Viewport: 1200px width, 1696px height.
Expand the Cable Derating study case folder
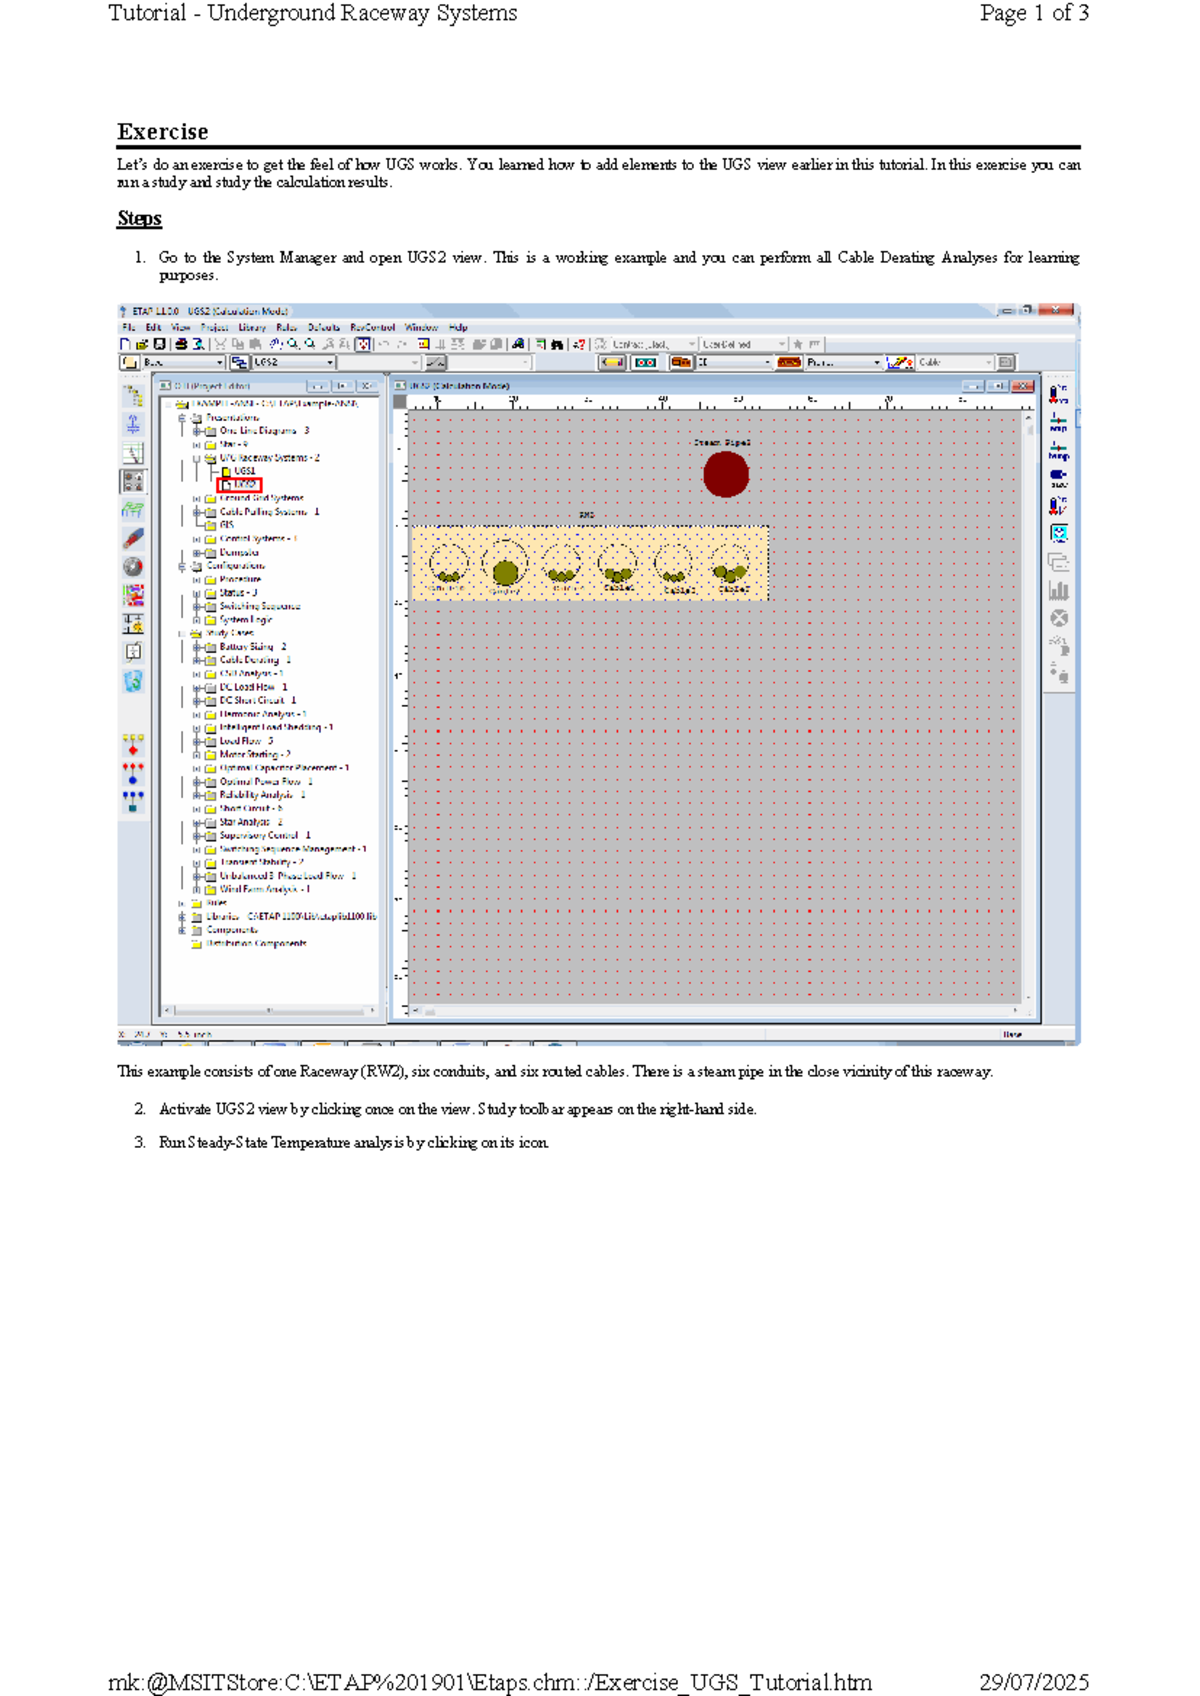pos(197,660)
